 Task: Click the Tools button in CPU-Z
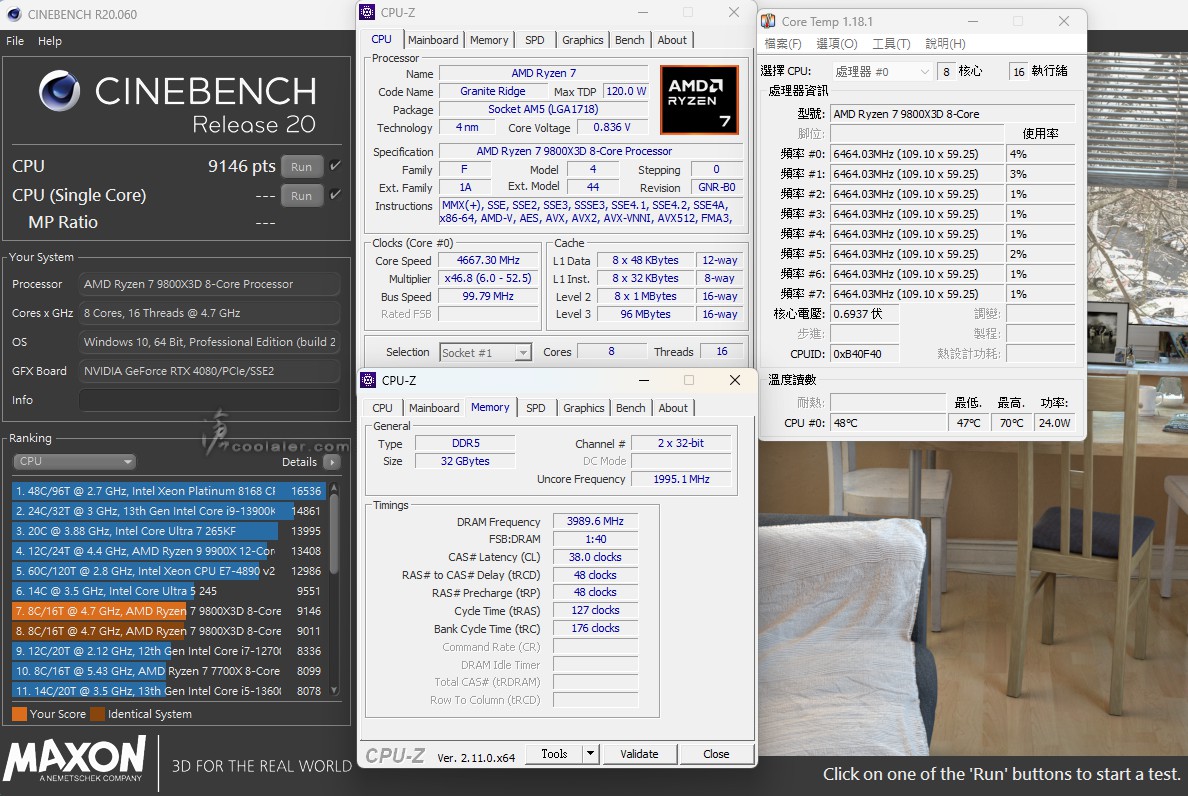pyautogui.click(x=554, y=754)
